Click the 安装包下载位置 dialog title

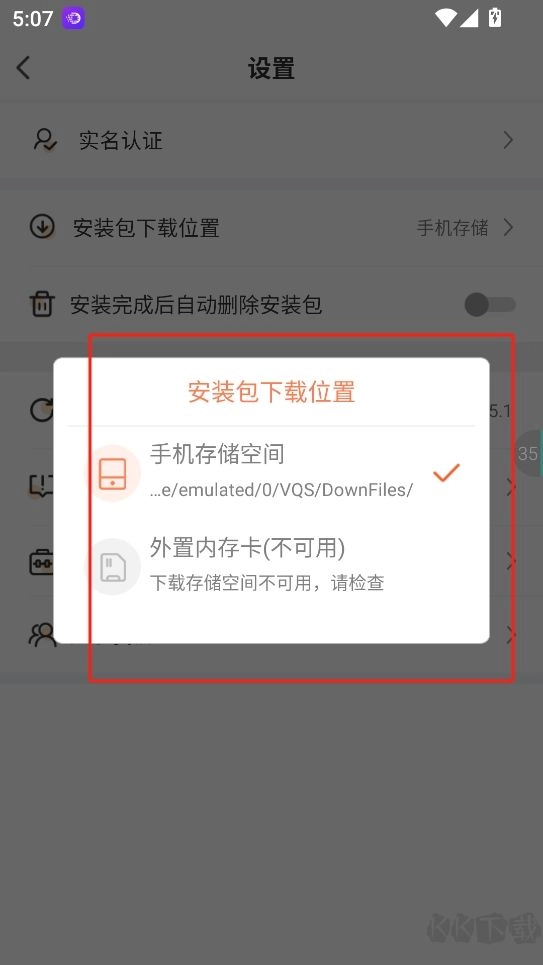pos(272,392)
